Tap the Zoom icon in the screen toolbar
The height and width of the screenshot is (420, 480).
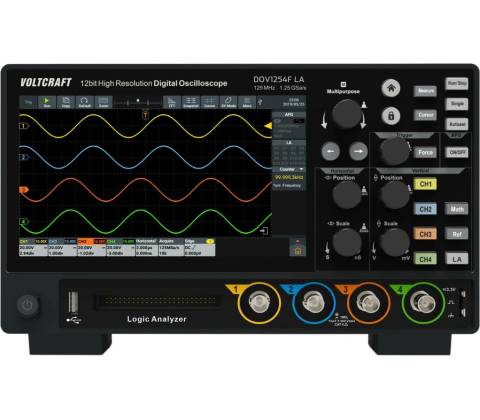click(104, 102)
